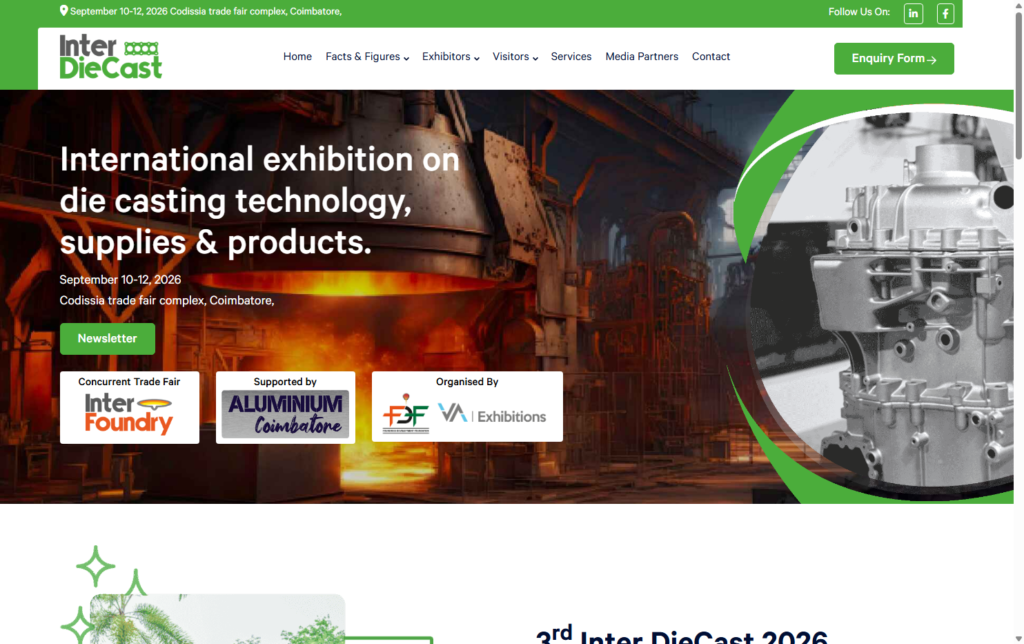Click the die cast engine image
Image resolution: width=1024 pixels, height=644 pixels.
[900, 300]
